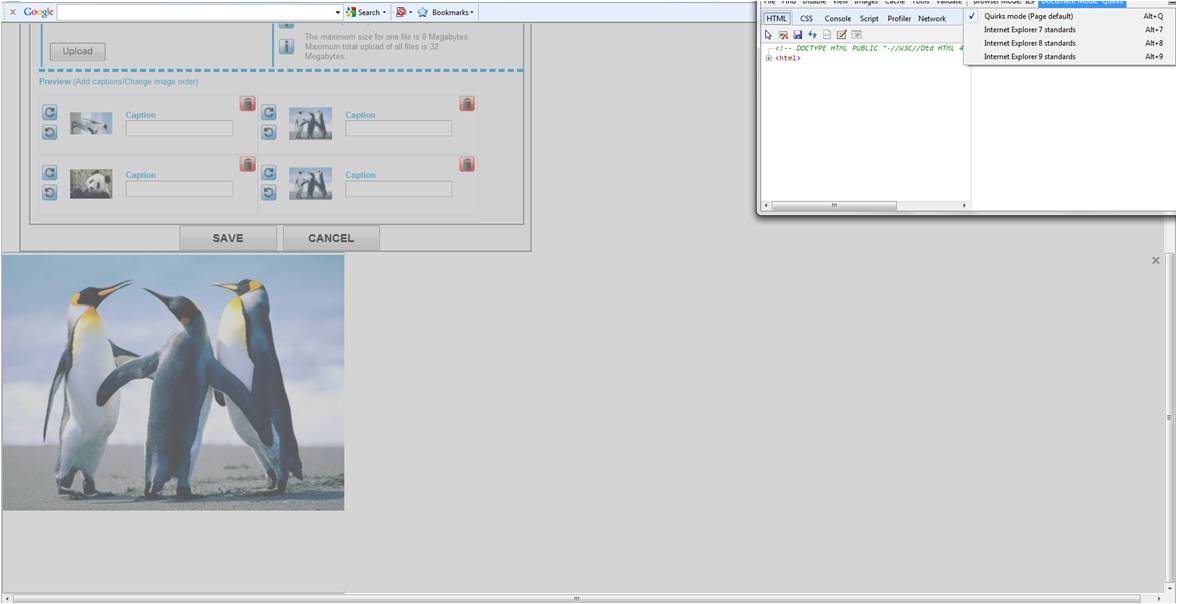Delete the lower penguins preview image
The height and width of the screenshot is (604, 1177).
pos(467,164)
